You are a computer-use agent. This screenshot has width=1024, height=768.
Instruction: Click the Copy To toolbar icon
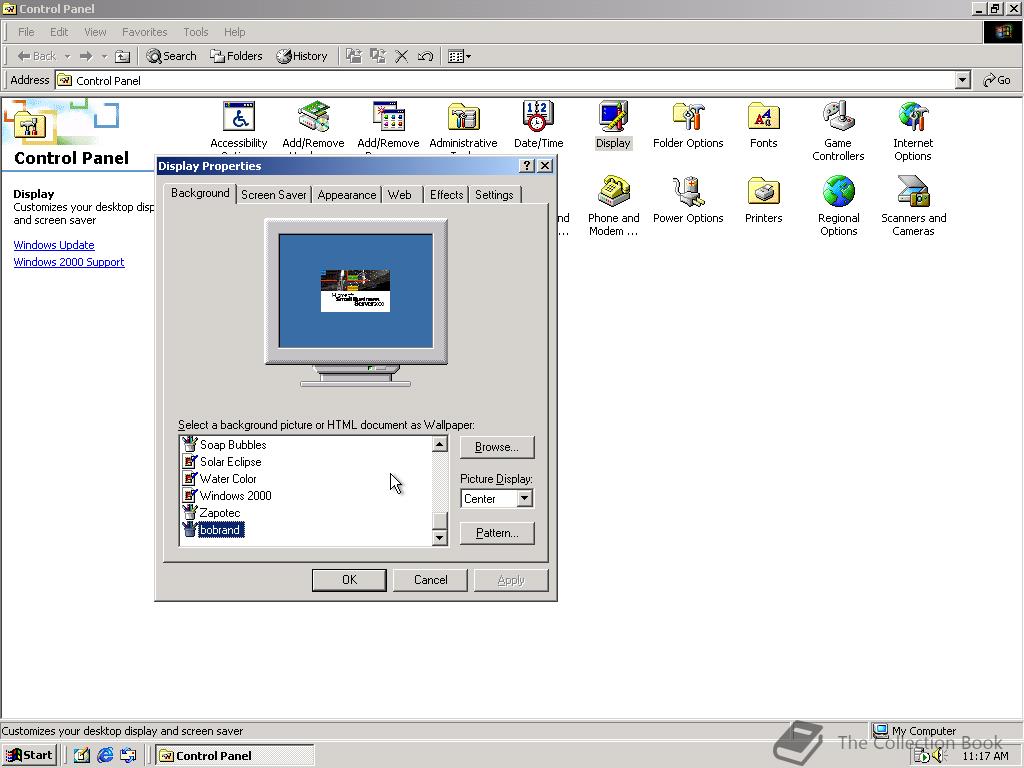(x=377, y=56)
